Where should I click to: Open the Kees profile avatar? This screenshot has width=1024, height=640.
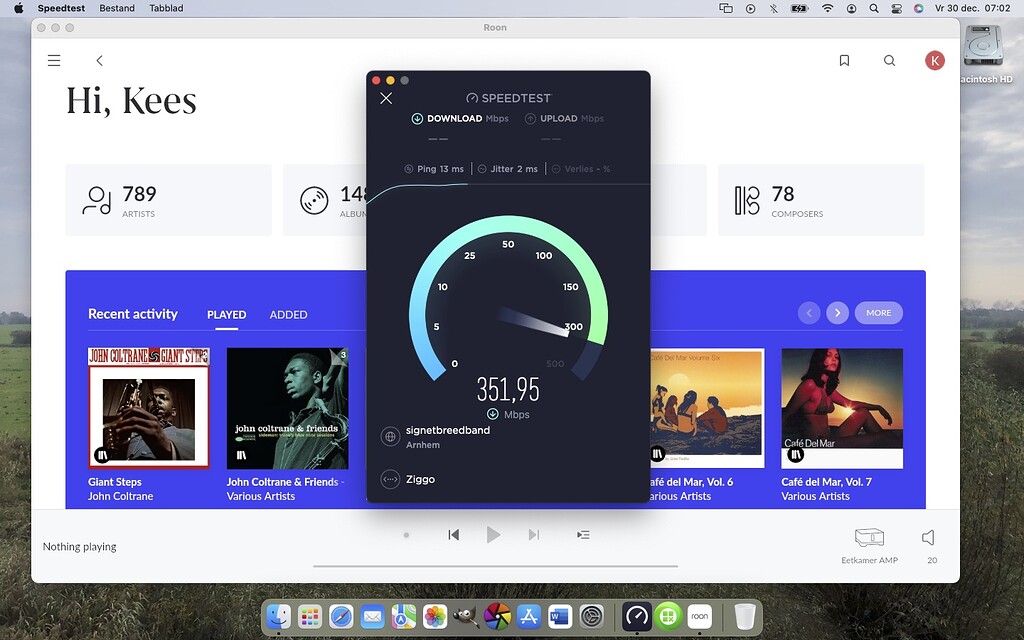[934, 61]
